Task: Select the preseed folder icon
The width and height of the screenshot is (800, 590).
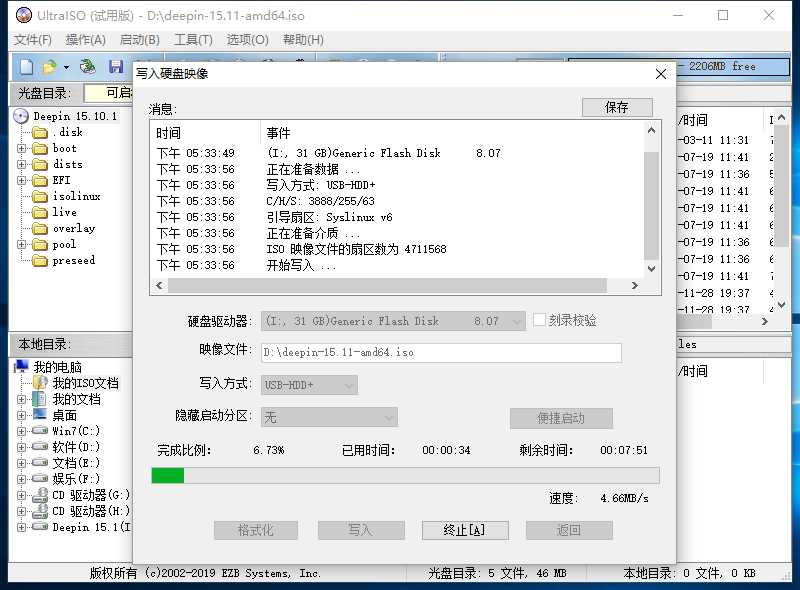Action: click(40, 261)
